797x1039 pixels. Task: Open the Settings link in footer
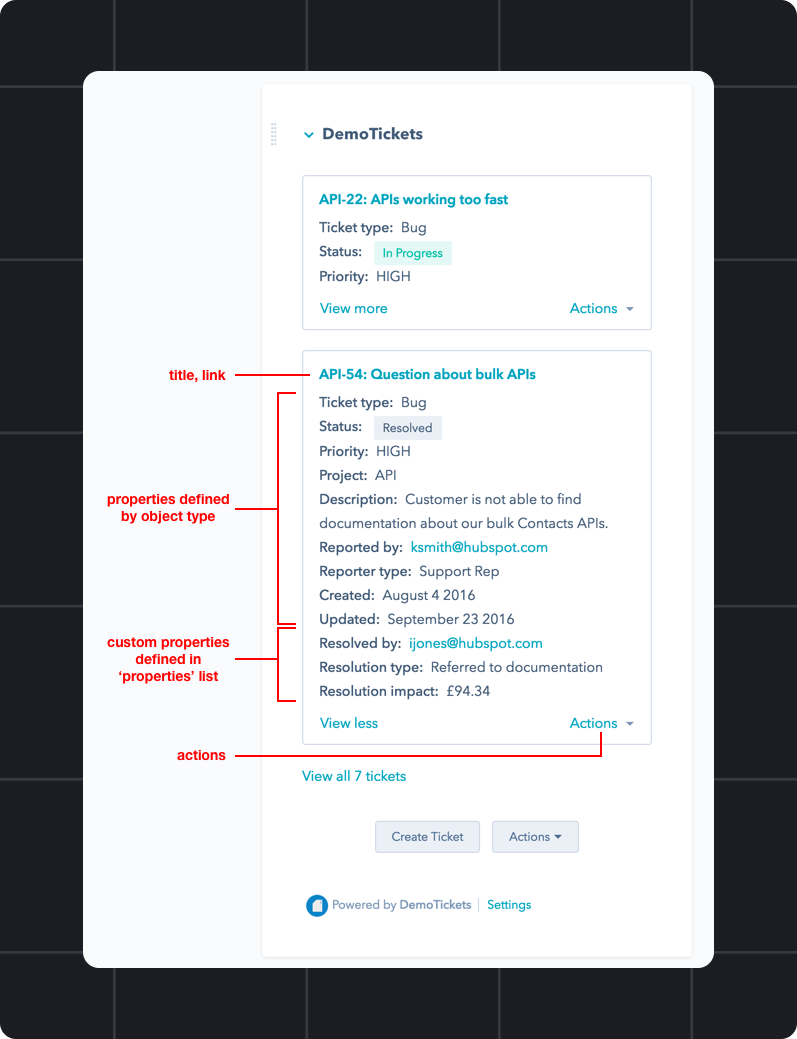point(509,905)
